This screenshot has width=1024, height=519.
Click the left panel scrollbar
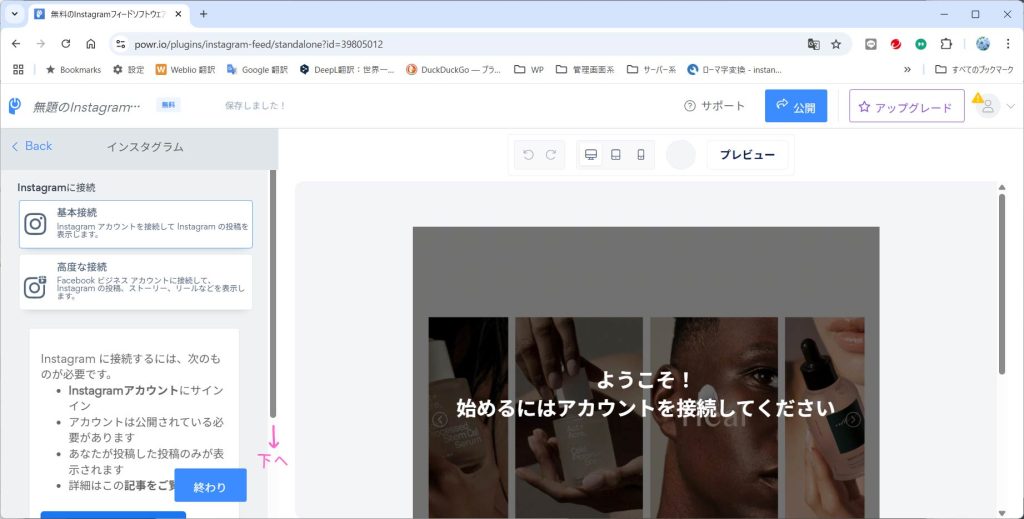pyautogui.click(x=273, y=294)
